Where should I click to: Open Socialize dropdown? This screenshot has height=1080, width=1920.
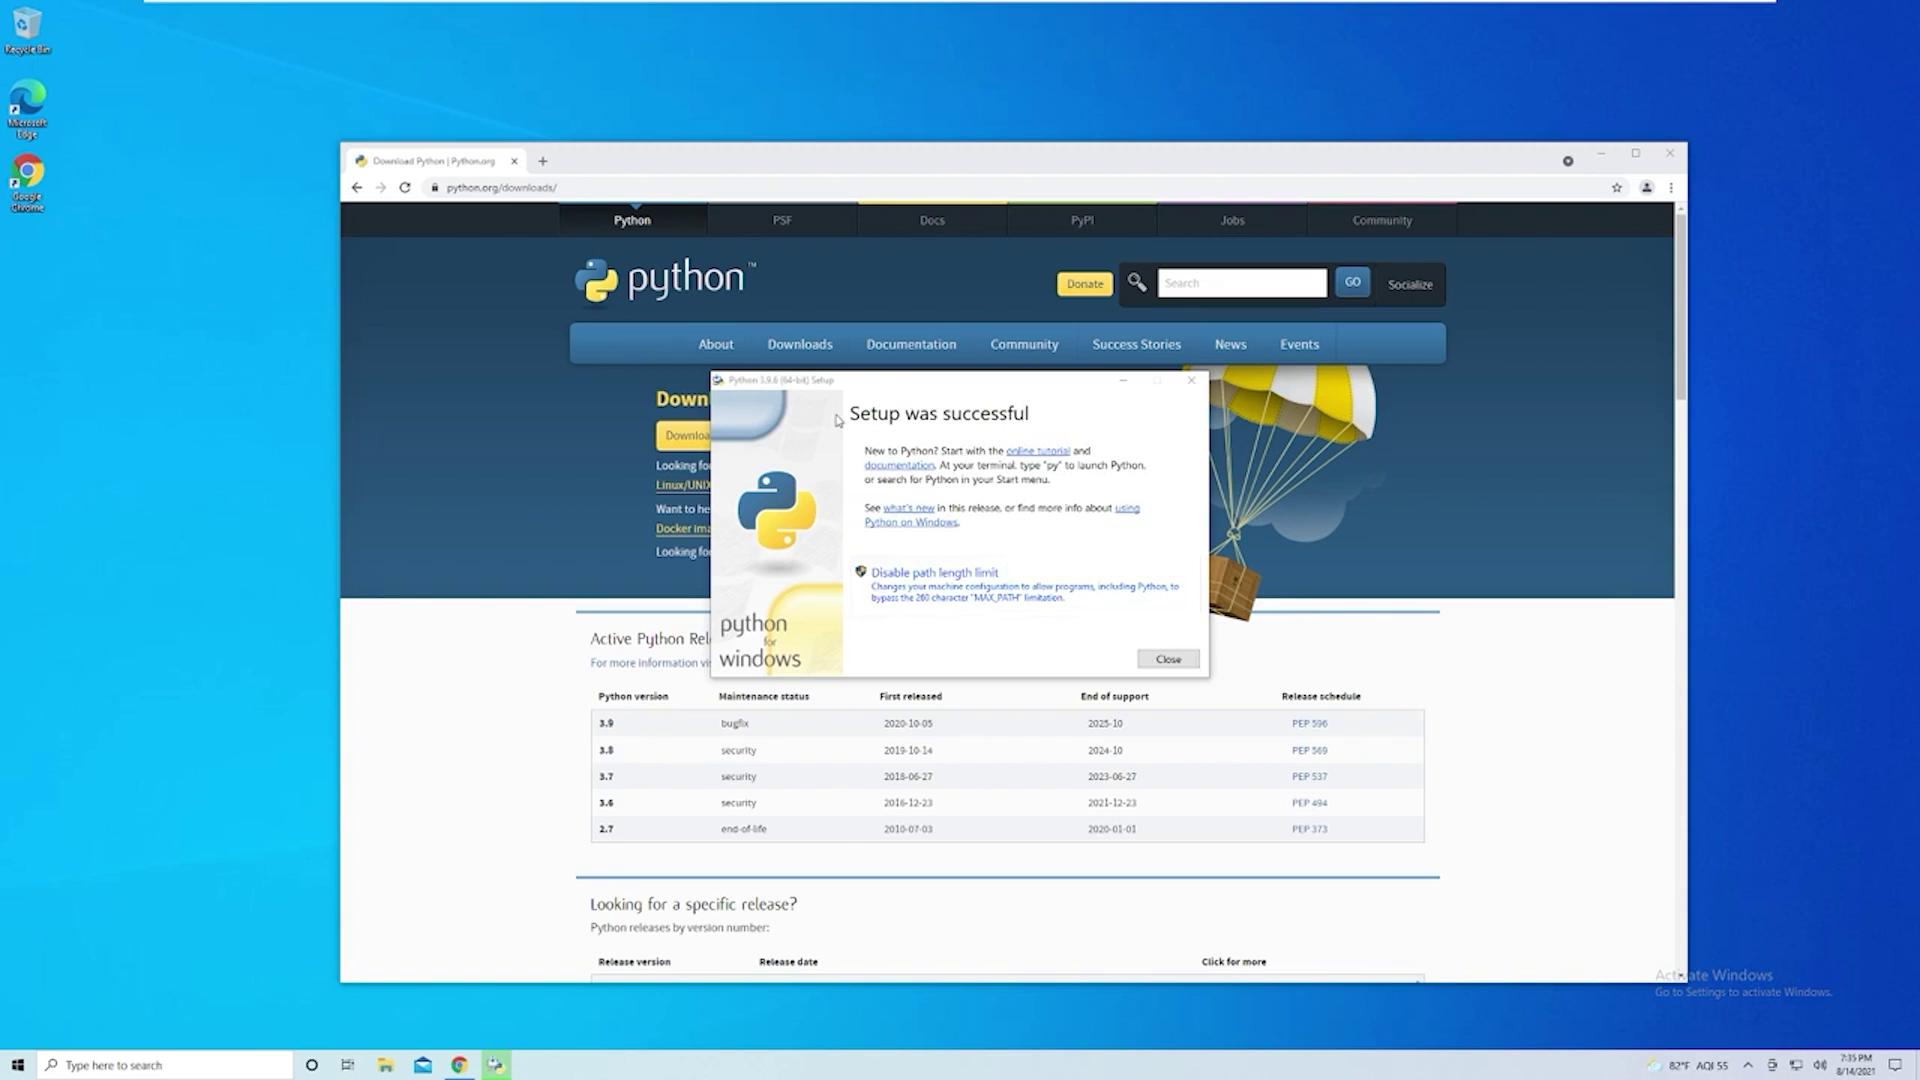1410,284
